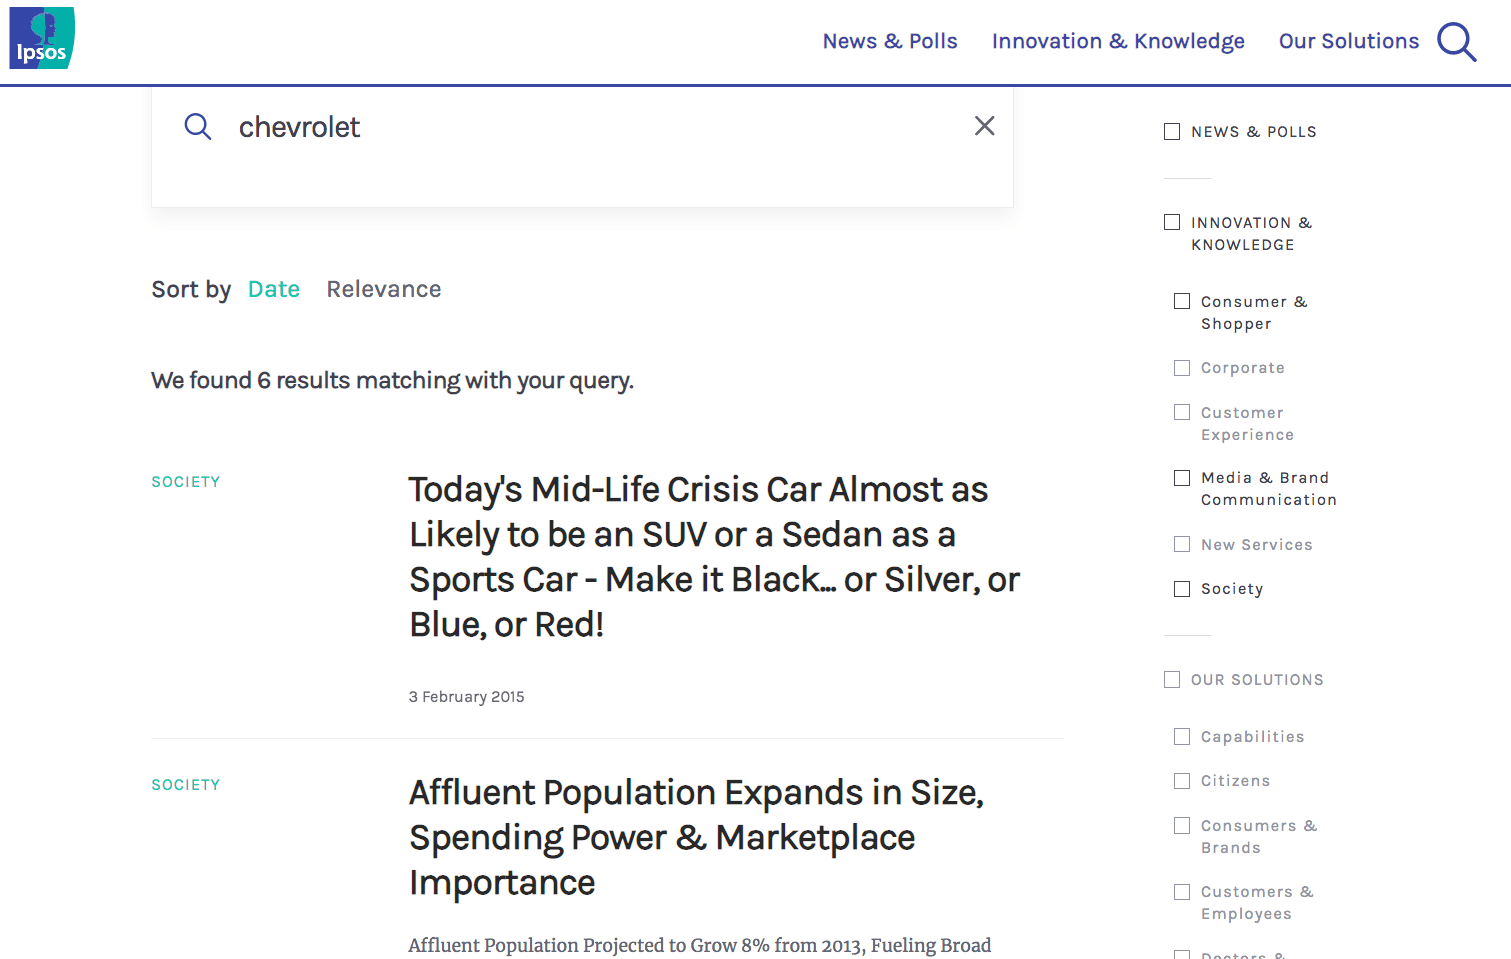Check the Customers & Employees filter
This screenshot has height=959, width=1511.
click(1182, 892)
